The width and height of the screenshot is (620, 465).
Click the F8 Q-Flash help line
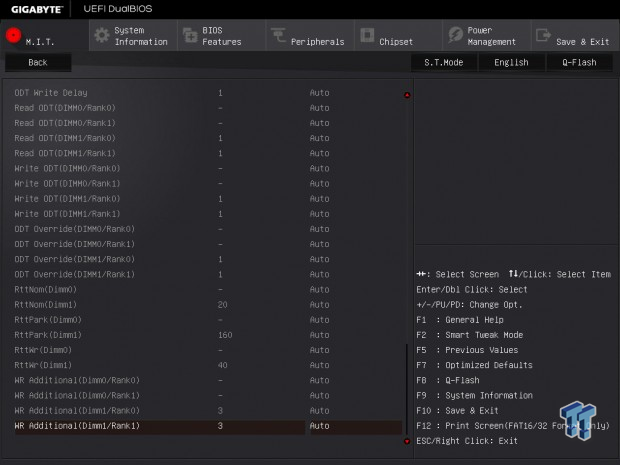[448, 380]
